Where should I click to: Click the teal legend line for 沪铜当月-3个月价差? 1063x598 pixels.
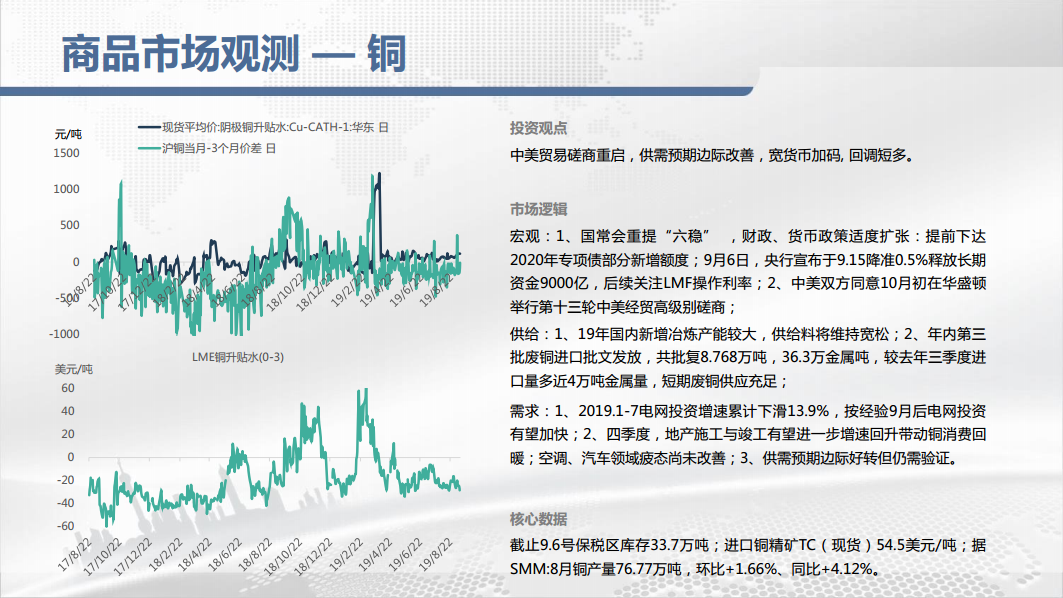148,148
